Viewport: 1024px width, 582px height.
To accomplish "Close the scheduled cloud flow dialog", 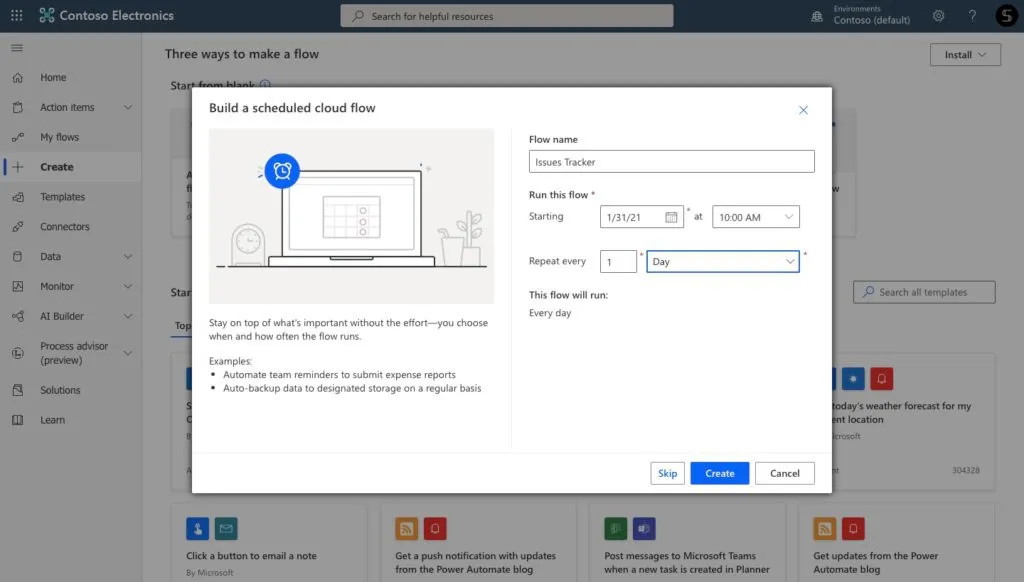I will pyautogui.click(x=803, y=110).
